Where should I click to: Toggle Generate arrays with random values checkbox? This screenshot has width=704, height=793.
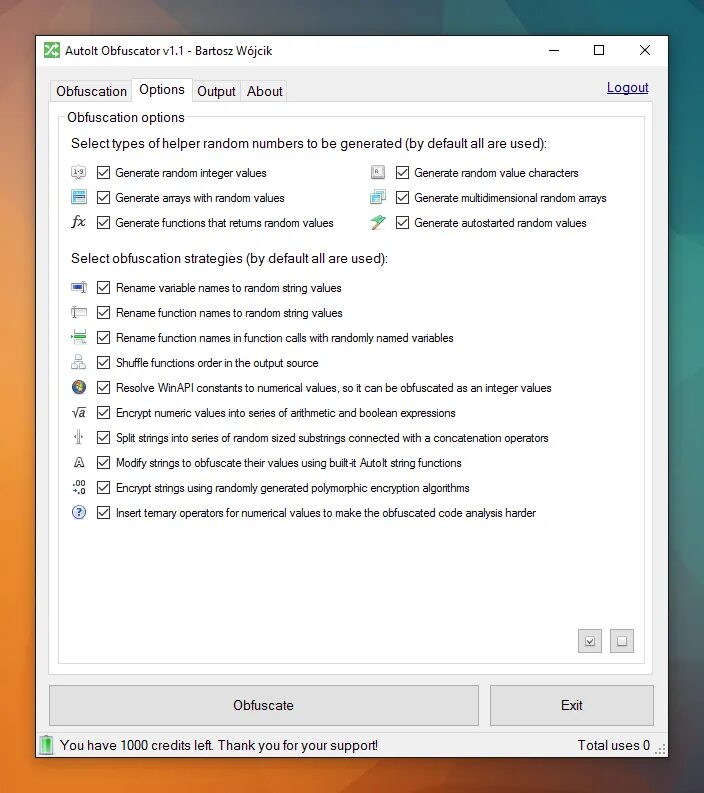point(103,197)
